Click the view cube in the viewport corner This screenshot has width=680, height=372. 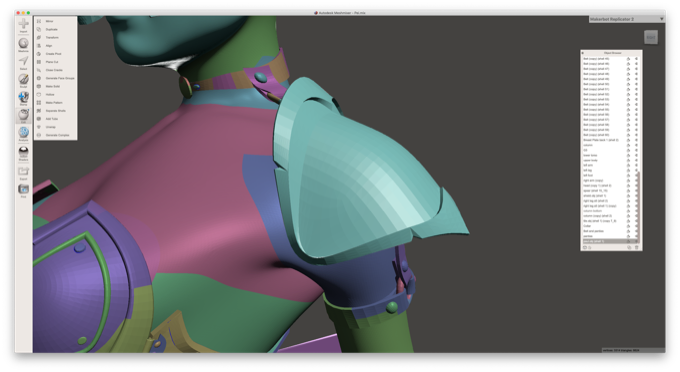[x=651, y=37]
